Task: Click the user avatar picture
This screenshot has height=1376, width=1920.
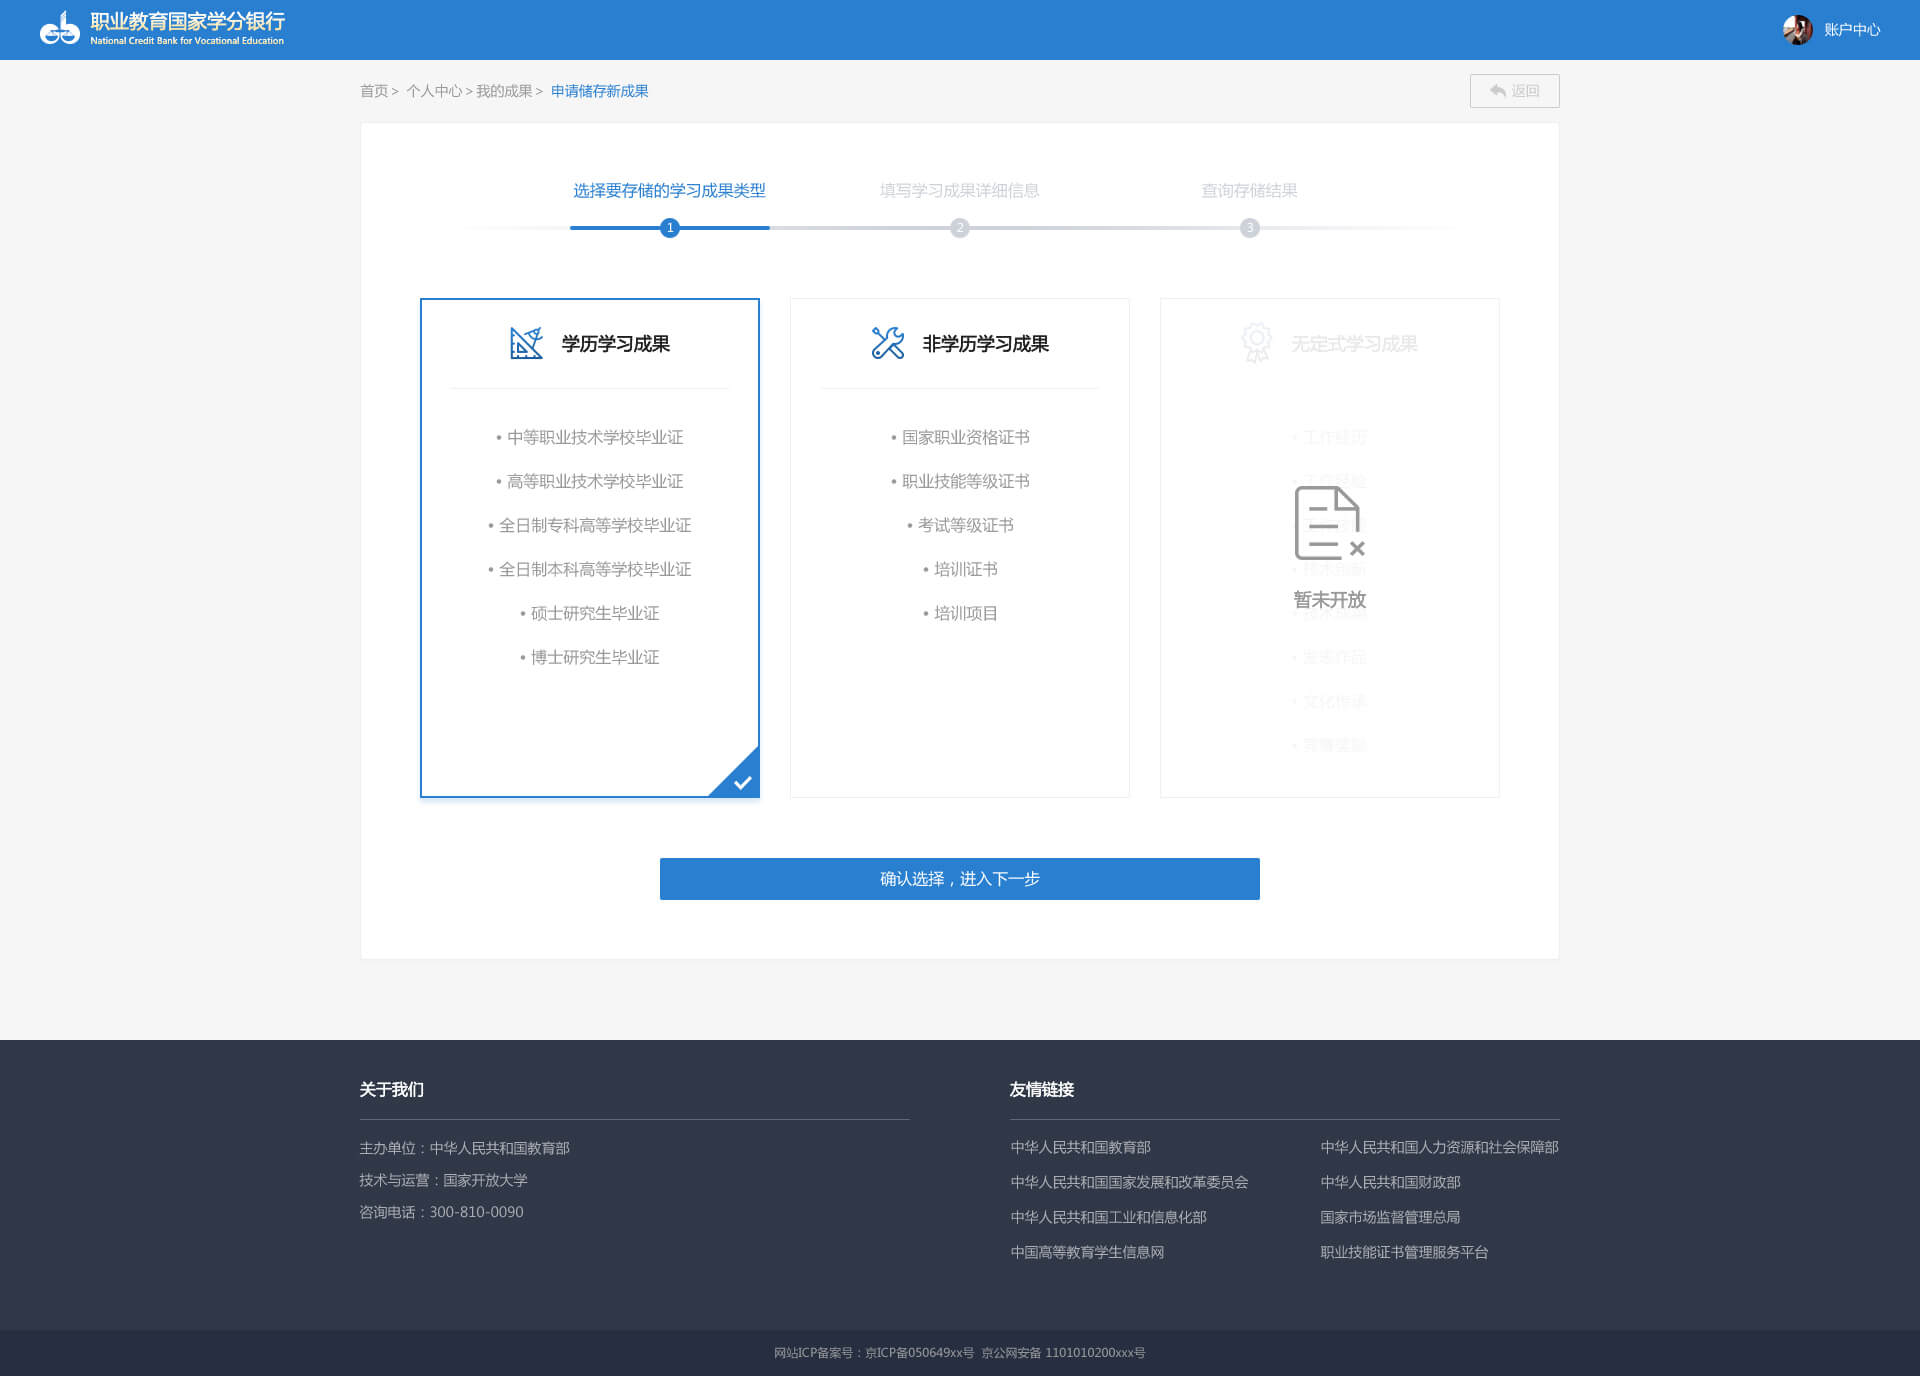Action: pos(1797,30)
